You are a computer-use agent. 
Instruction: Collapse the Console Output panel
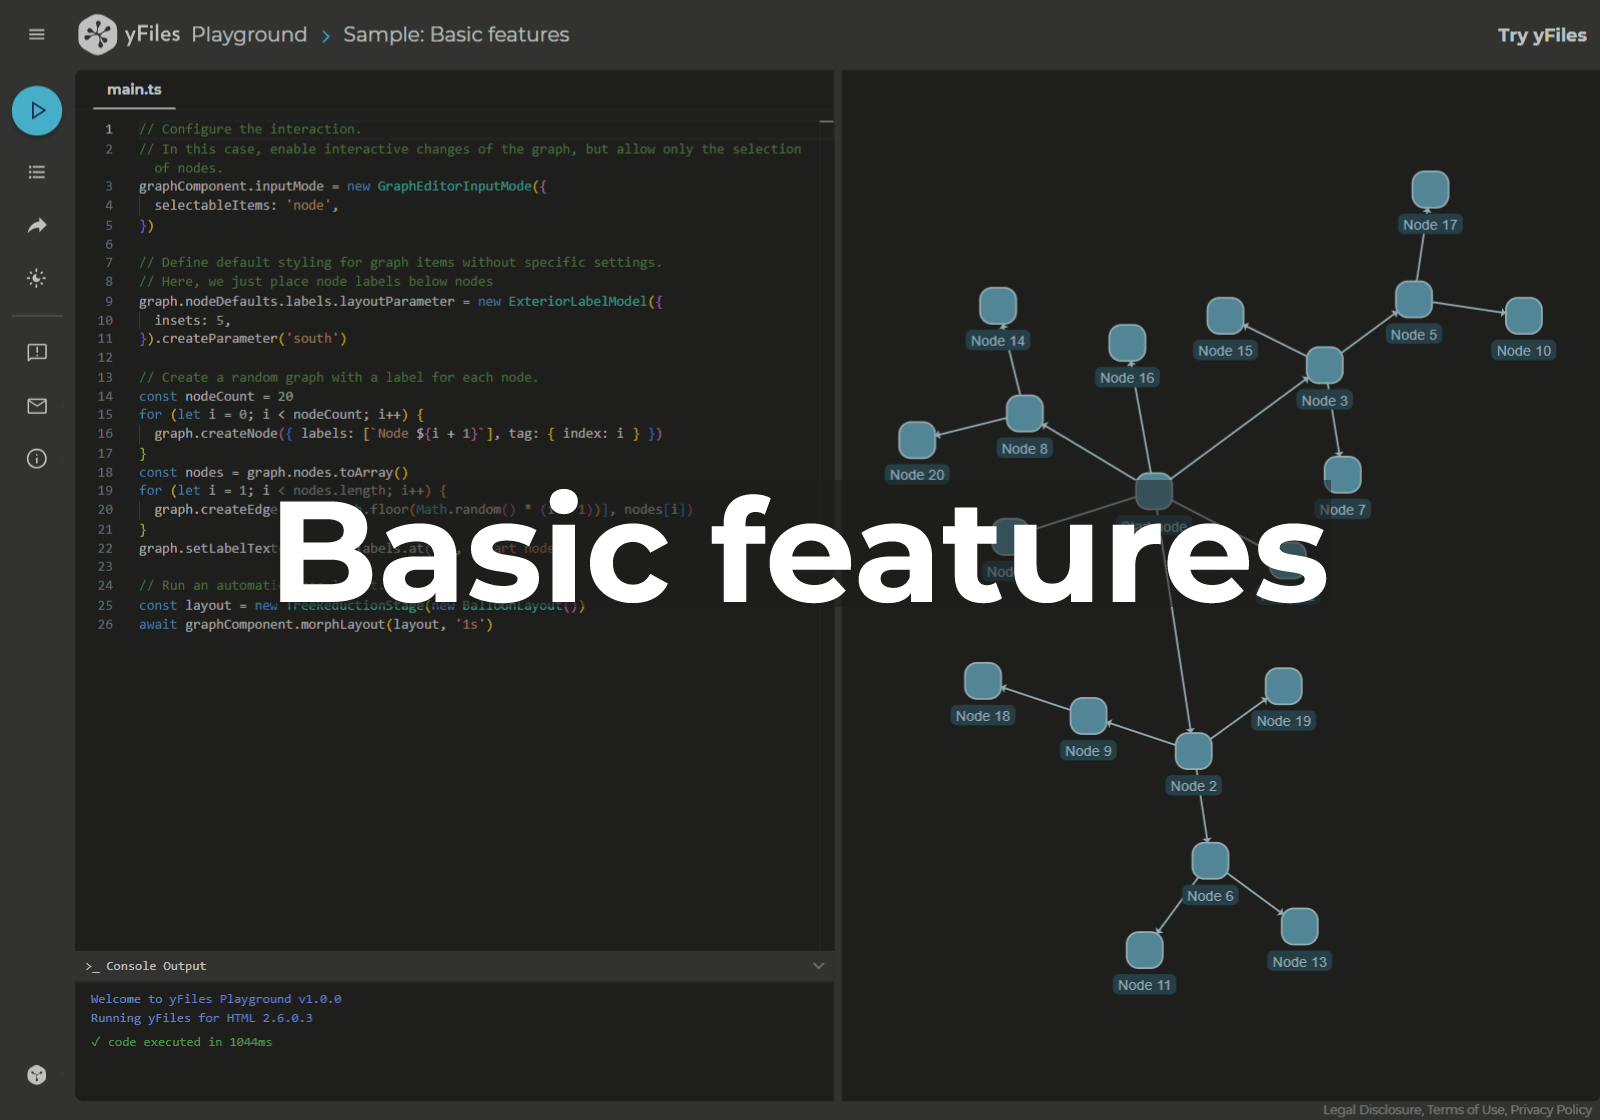(x=818, y=966)
